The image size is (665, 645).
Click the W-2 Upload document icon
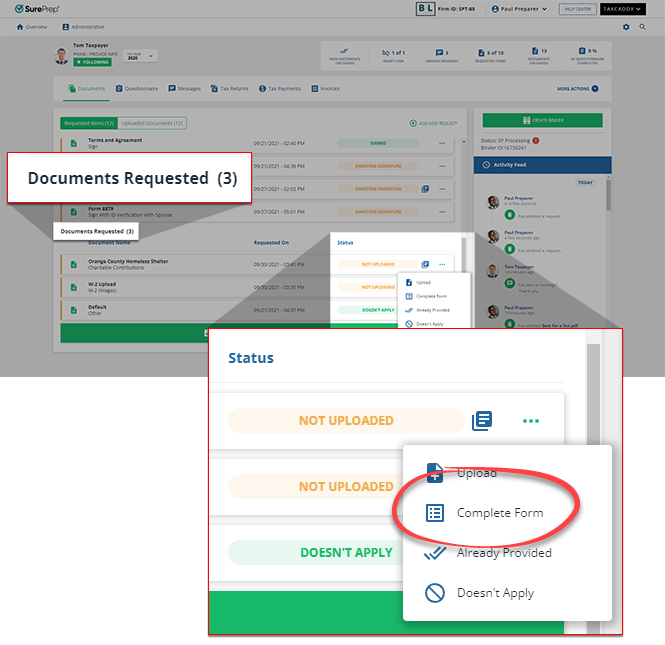[x=74, y=288]
